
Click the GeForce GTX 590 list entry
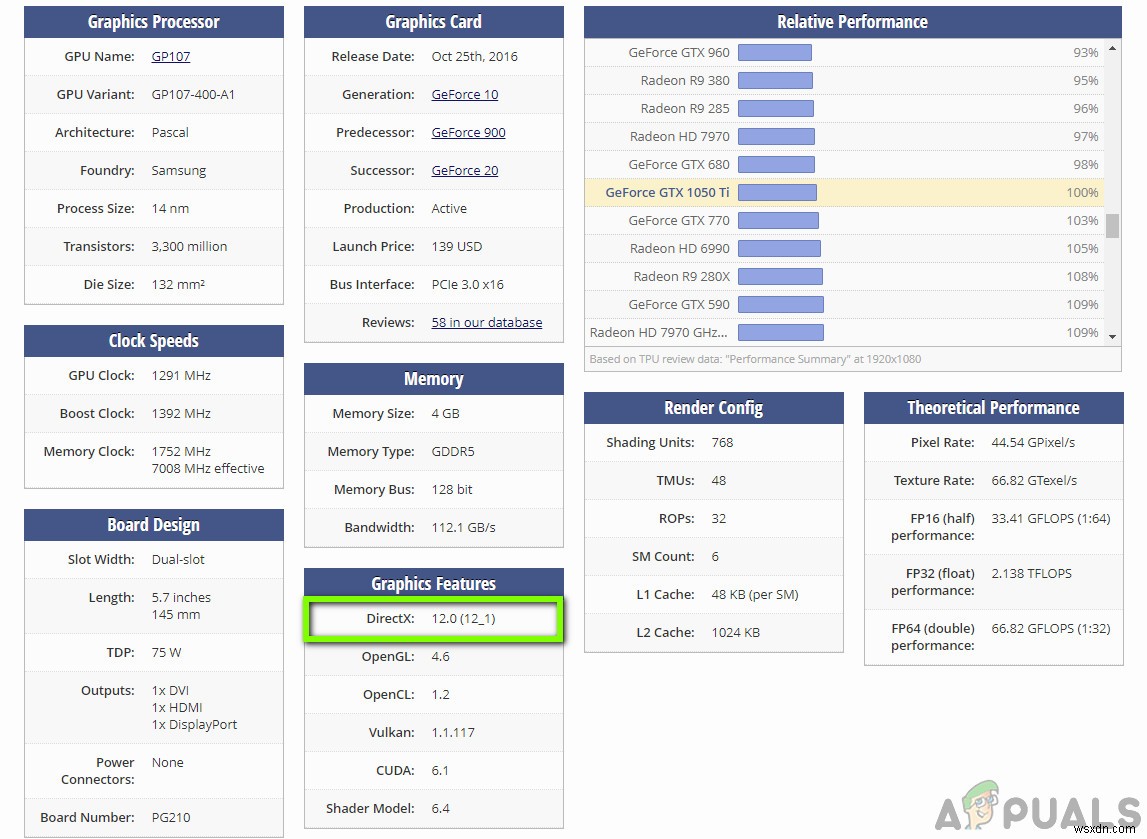[679, 305]
